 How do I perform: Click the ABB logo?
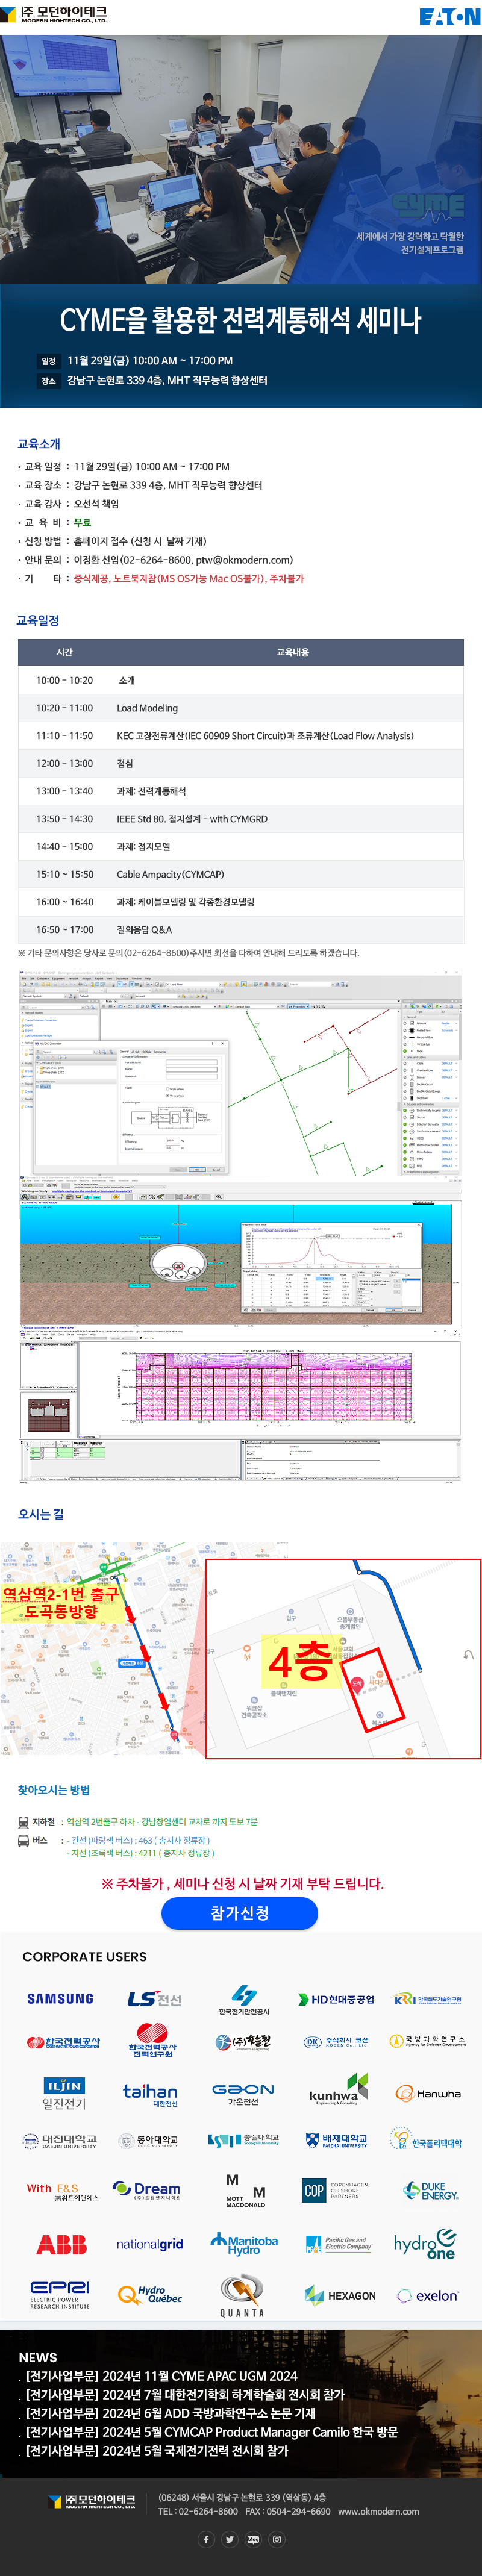[61, 2245]
